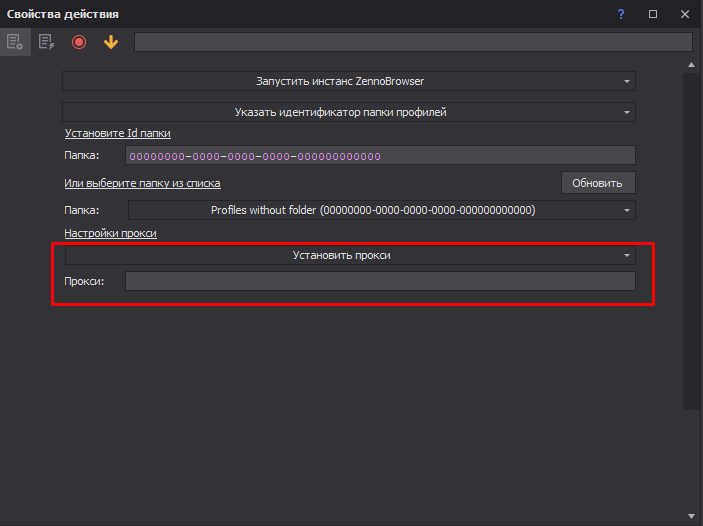The image size is (703, 526).
Task: Click the scrollbar up arrow
Action: coord(691,65)
